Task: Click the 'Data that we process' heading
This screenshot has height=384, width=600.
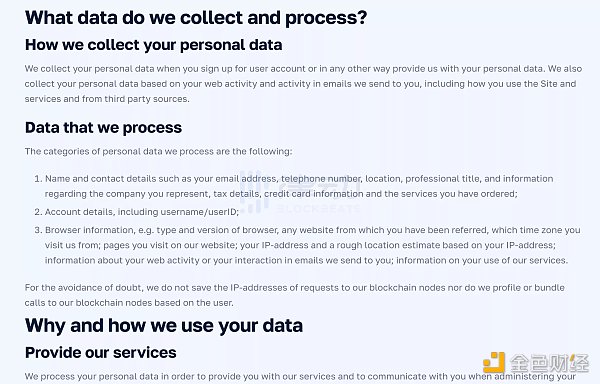Action: (x=103, y=128)
